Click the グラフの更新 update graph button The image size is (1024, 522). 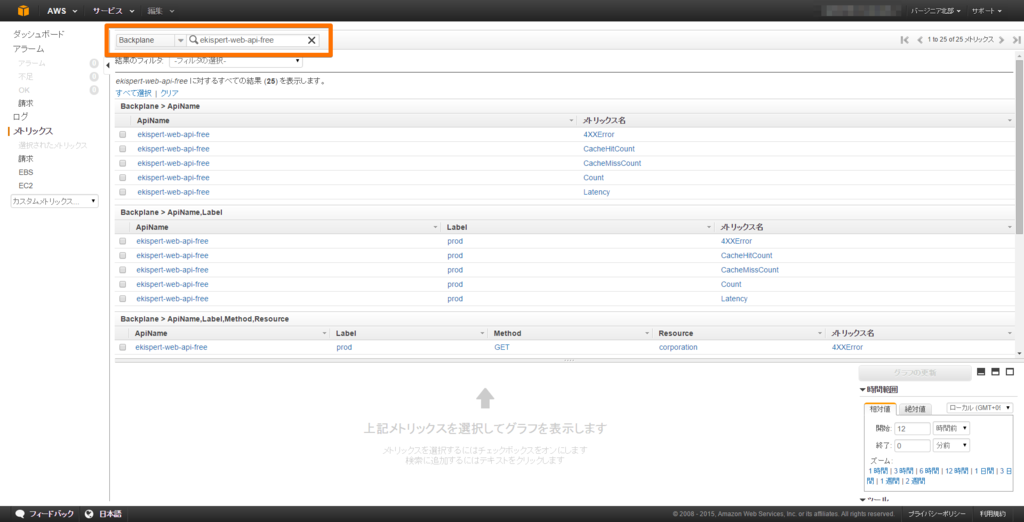[914, 372]
